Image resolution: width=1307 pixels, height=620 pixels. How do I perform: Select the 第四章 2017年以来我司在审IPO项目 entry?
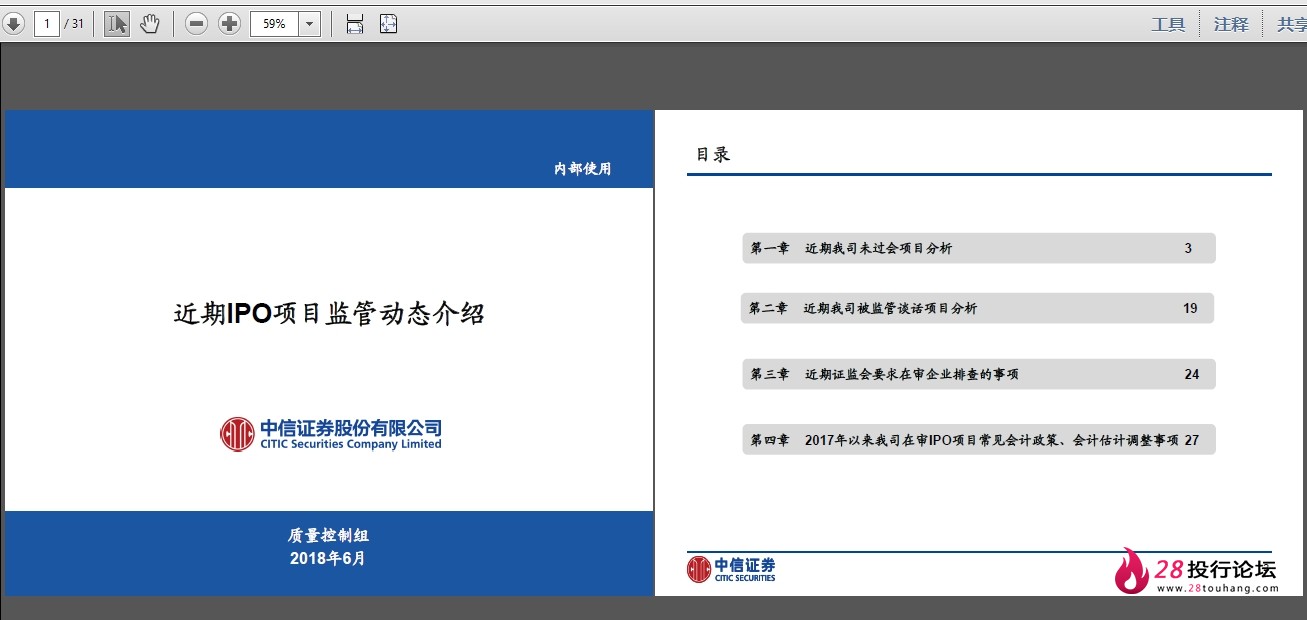click(979, 439)
